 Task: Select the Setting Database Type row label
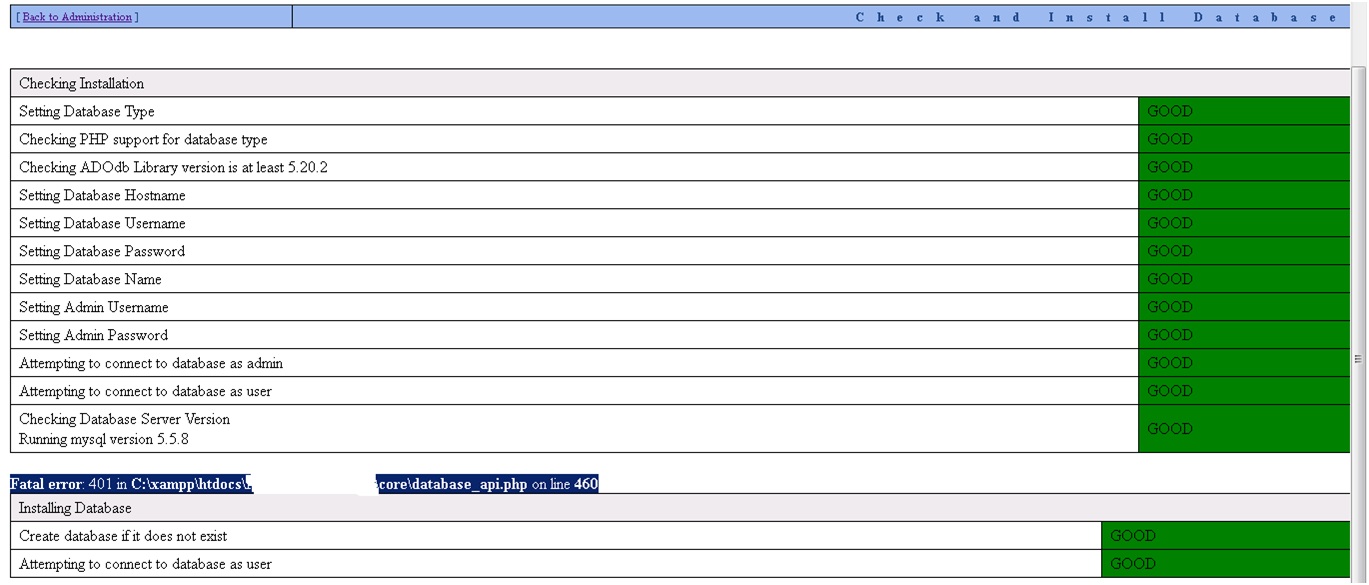[x=87, y=112]
